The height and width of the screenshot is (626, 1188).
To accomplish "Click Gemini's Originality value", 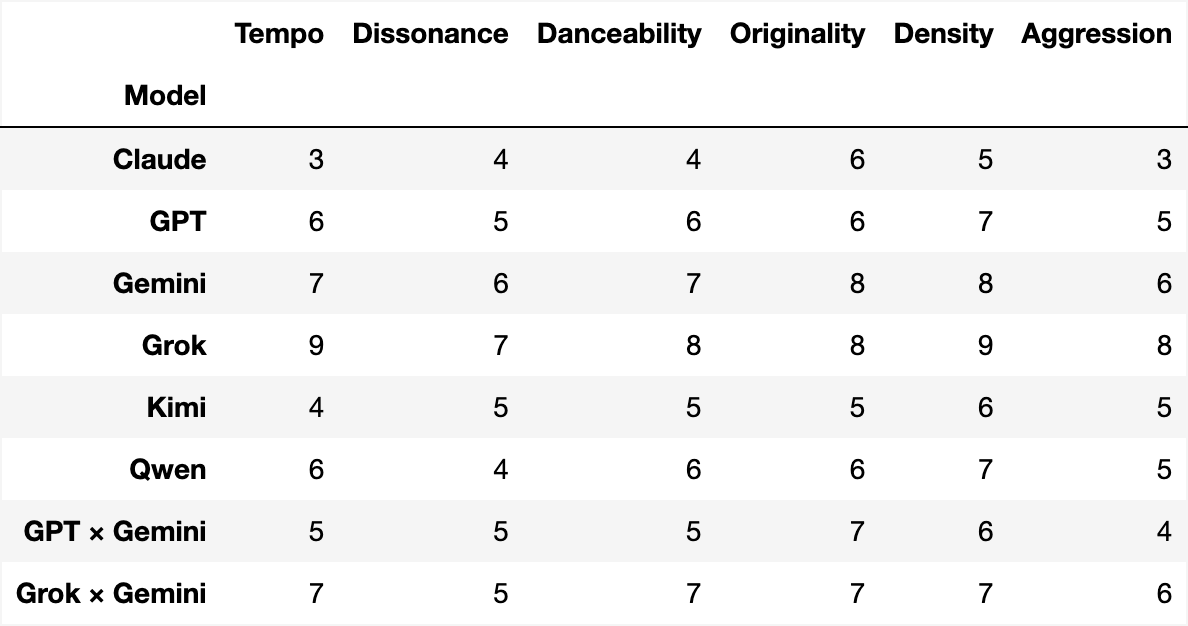I will (857, 283).
